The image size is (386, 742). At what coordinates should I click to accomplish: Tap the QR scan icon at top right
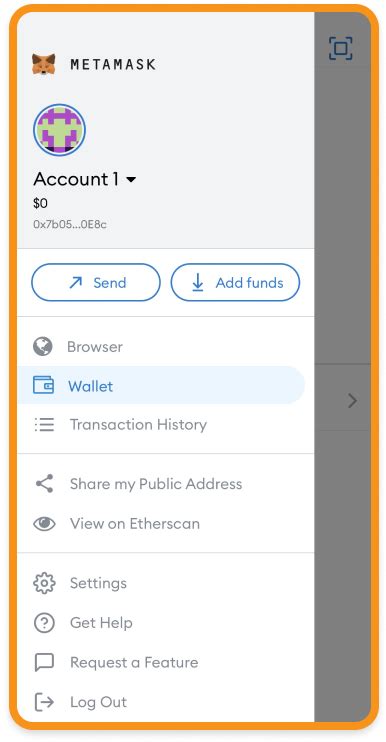pos(341,48)
